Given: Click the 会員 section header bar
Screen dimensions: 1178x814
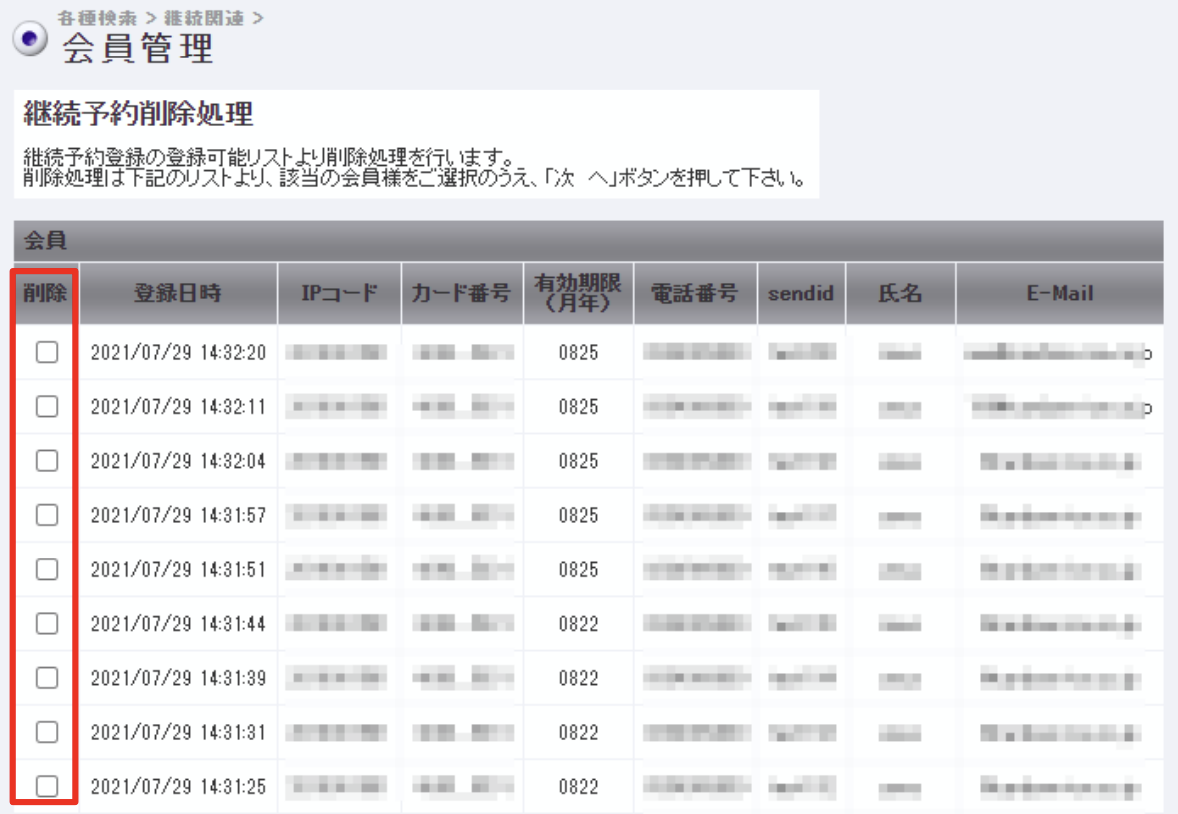Looking at the screenshot, I should point(588,241).
